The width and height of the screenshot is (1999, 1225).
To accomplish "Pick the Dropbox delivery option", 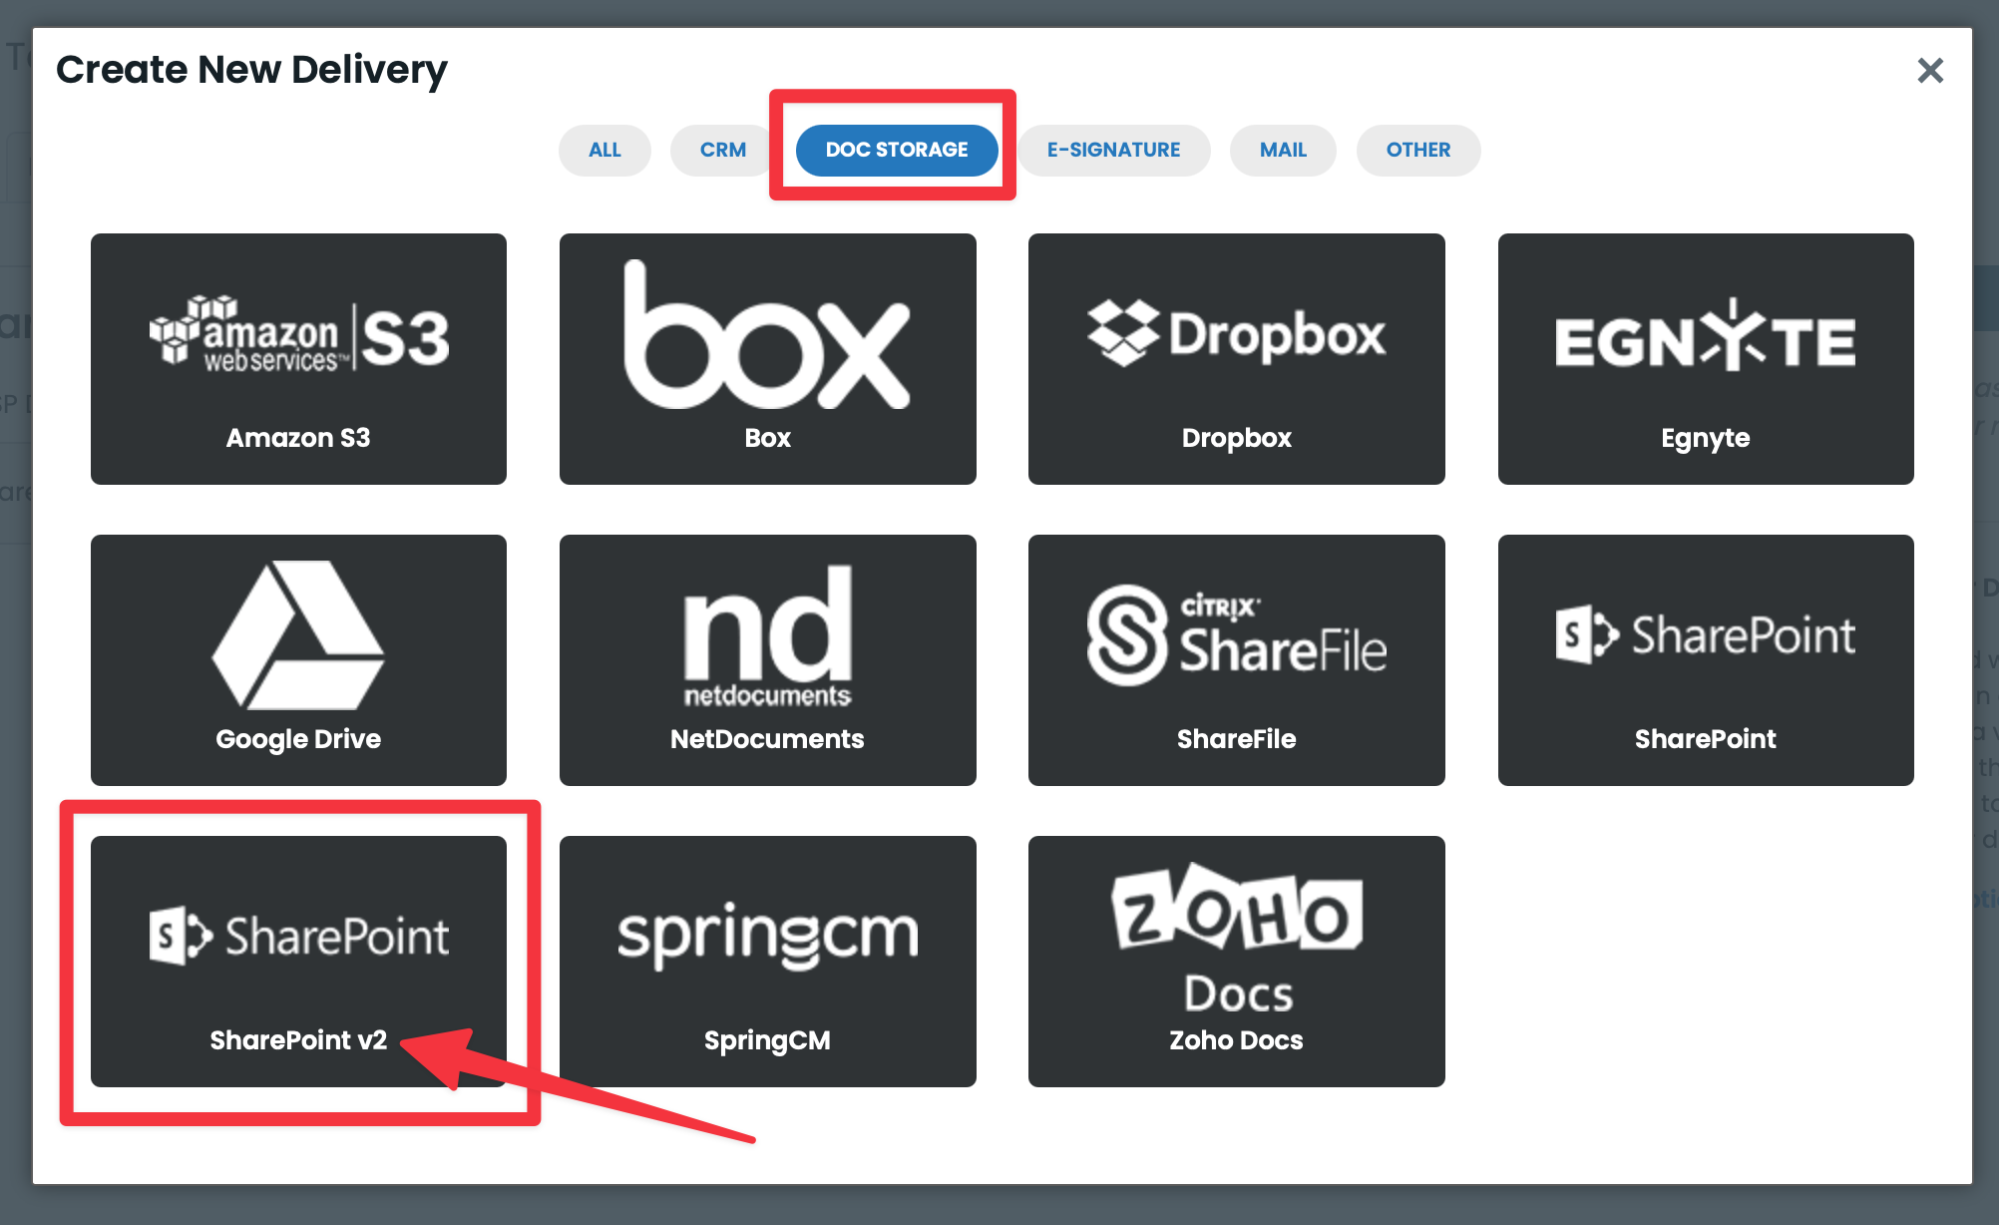I will (x=1236, y=358).
